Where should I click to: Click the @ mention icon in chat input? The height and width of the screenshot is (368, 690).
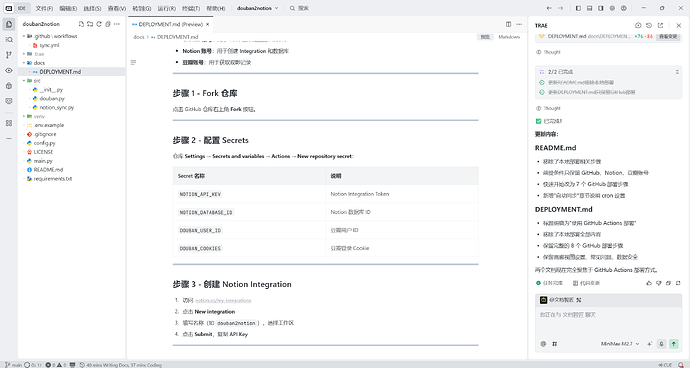point(543,344)
